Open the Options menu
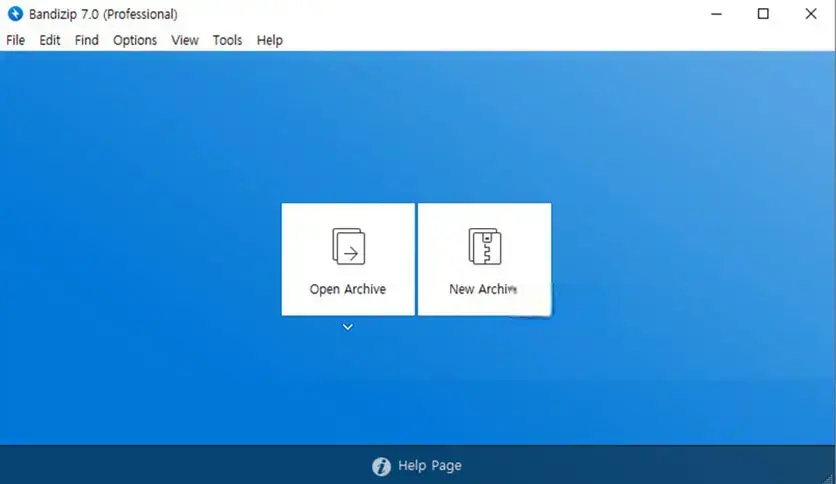This screenshot has height=484, width=836. [135, 40]
